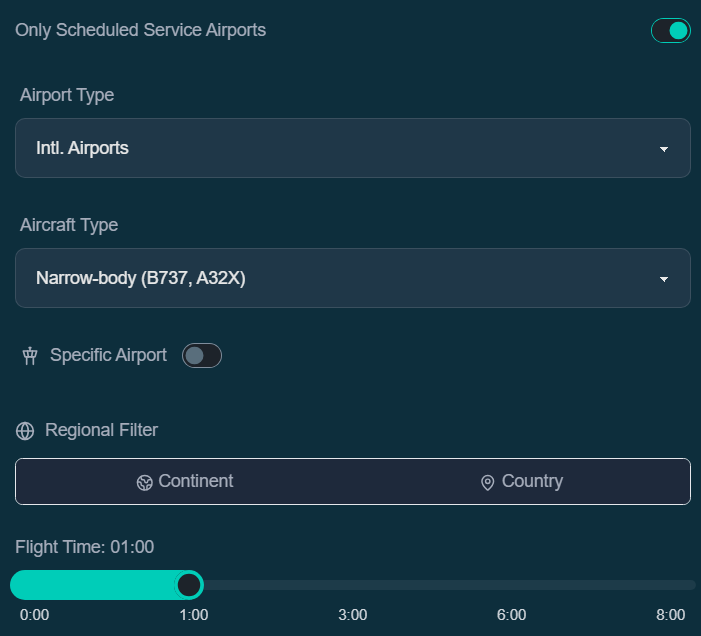Viewport: 701px width, 636px height.
Task: Switch to the Continent filter tab
Action: click(184, 481)
